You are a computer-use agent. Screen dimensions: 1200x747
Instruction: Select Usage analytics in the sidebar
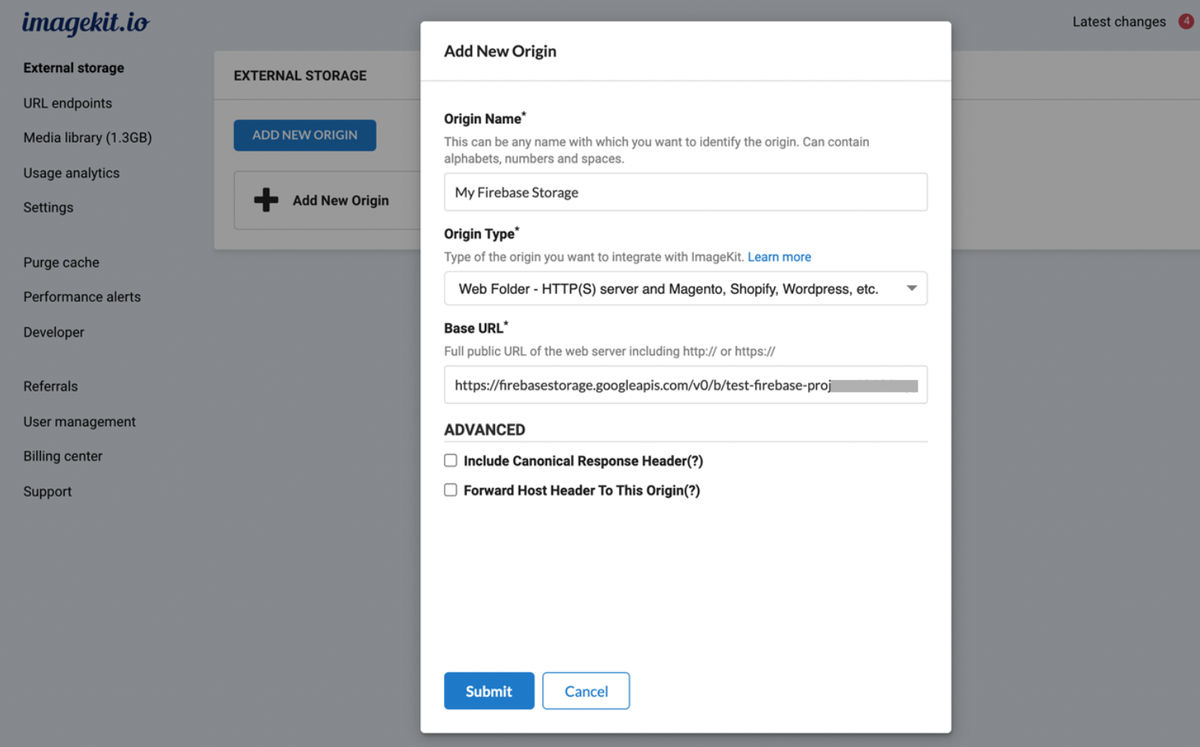[71, 173]
